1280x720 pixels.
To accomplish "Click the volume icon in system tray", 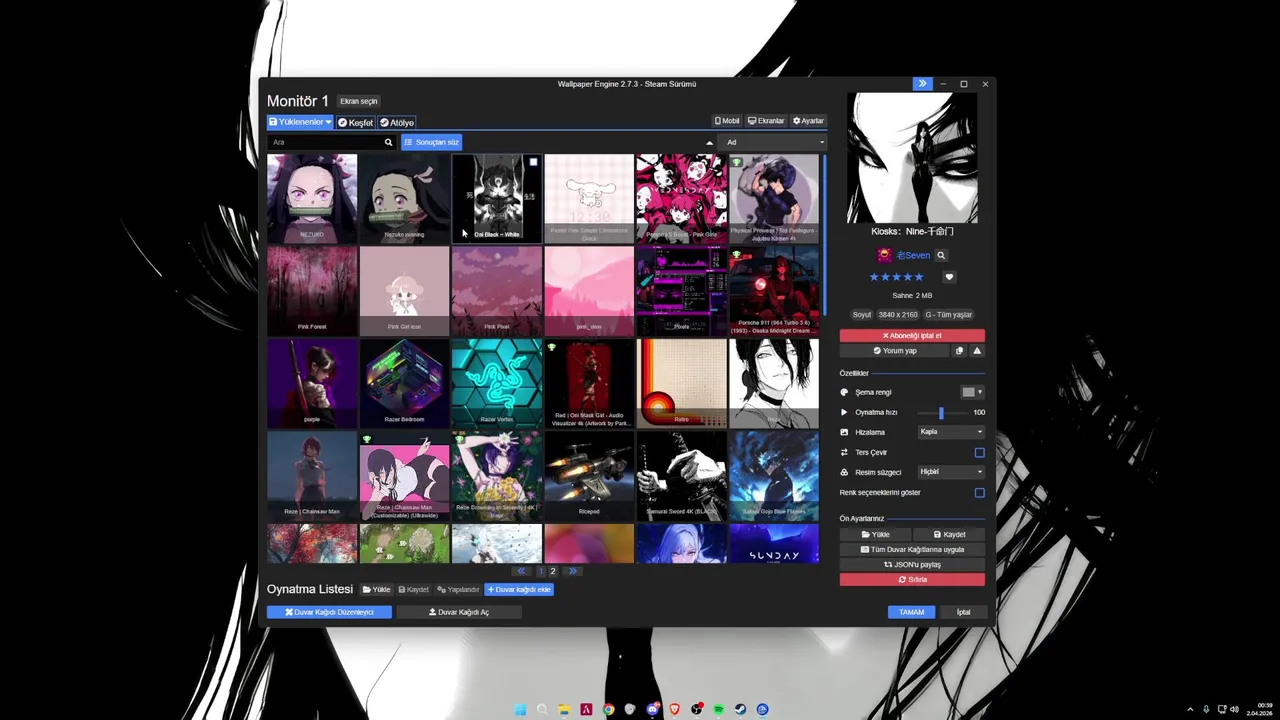I will [1233, 709].
